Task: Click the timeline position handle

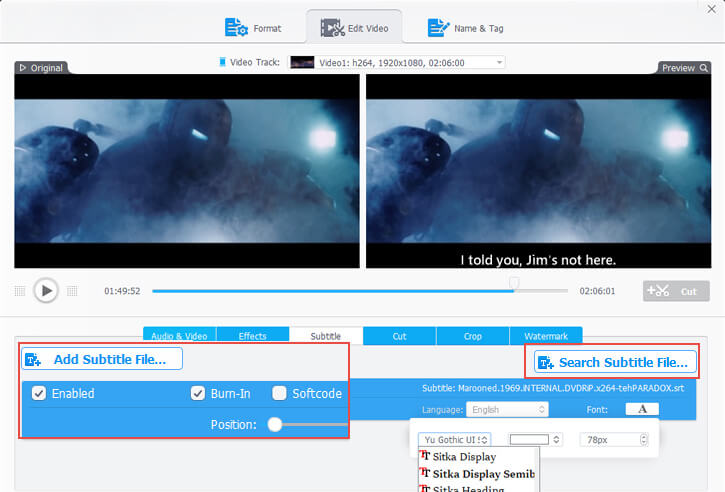Action: tap(514, 283)
